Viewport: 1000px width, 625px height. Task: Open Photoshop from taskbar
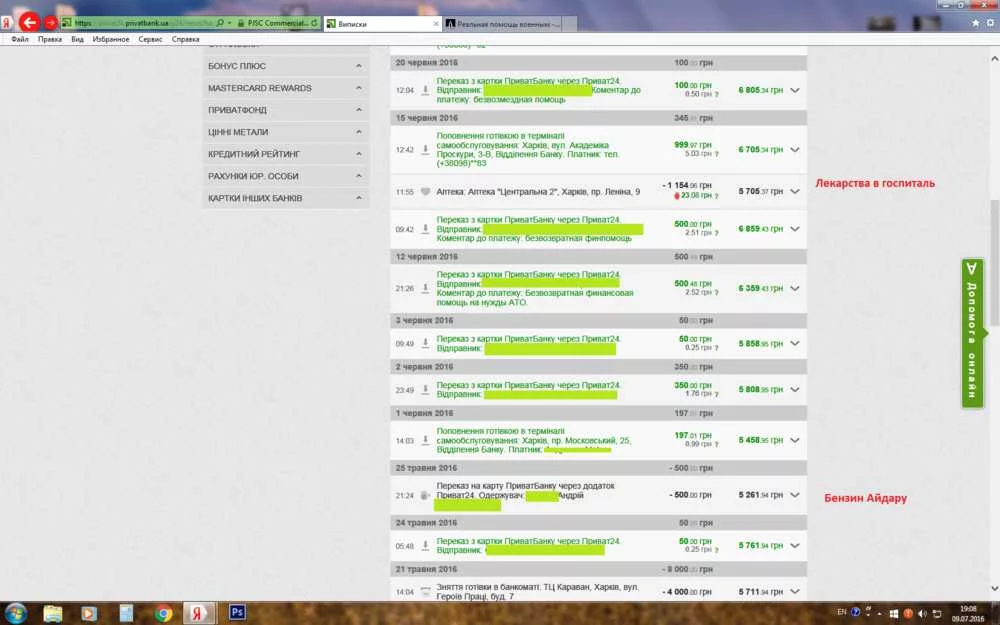pyautogui.click(x=237, y=612)
